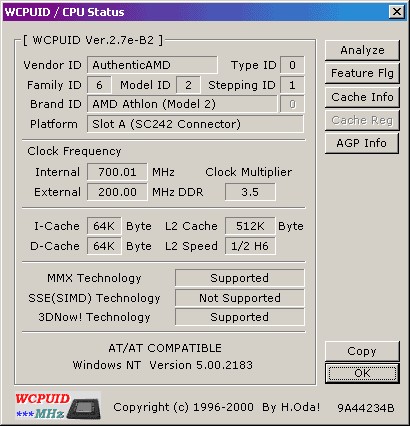
Task: Click the 'L2 Speed' label
Action: [x=191, y=246]
